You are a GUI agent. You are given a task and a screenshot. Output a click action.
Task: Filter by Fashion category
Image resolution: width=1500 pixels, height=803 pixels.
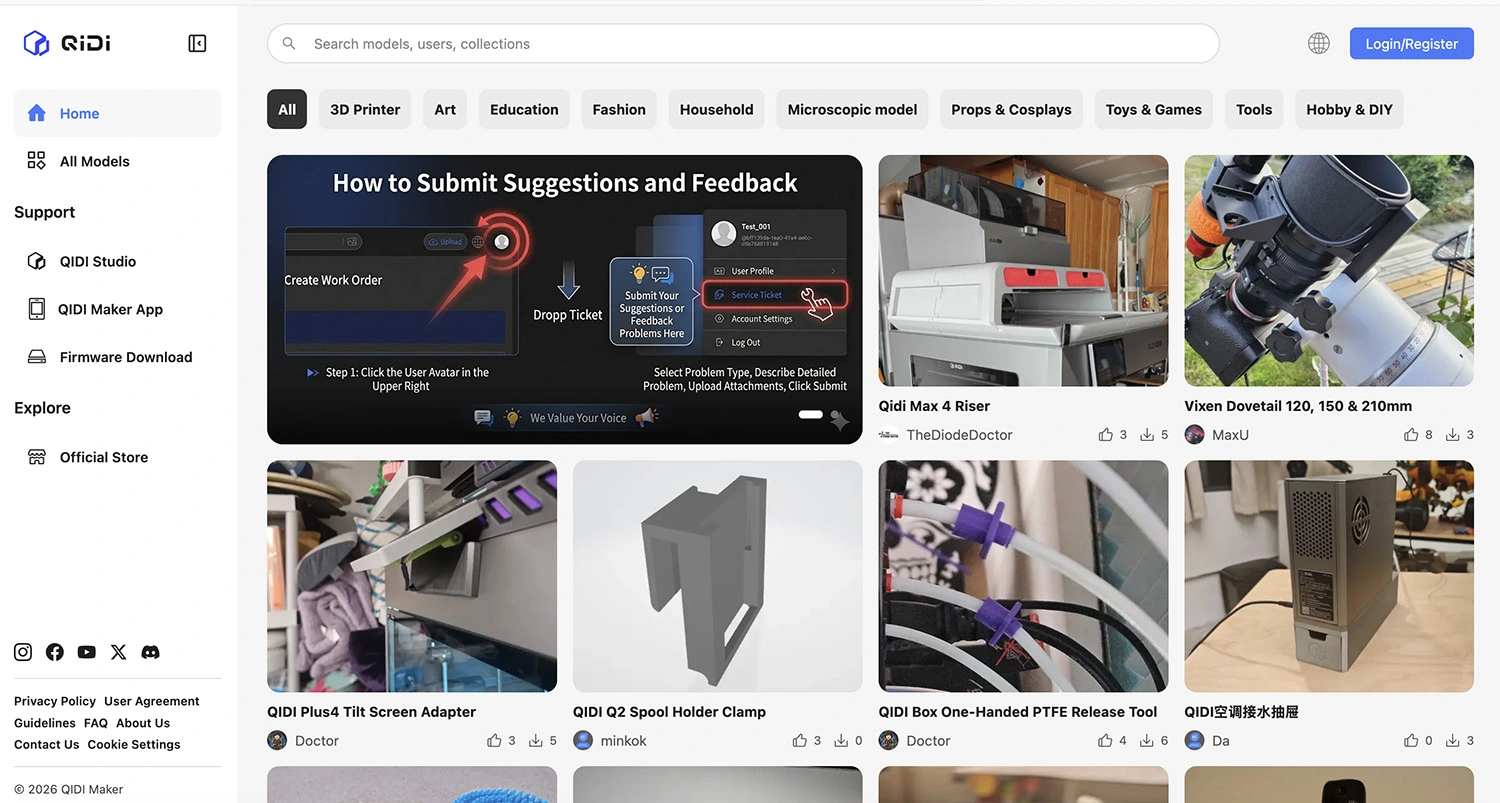pos(619,110)
